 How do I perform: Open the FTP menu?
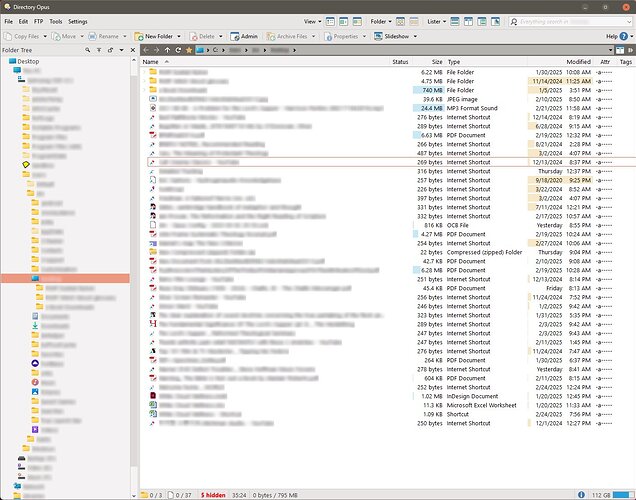coord(39,21)
